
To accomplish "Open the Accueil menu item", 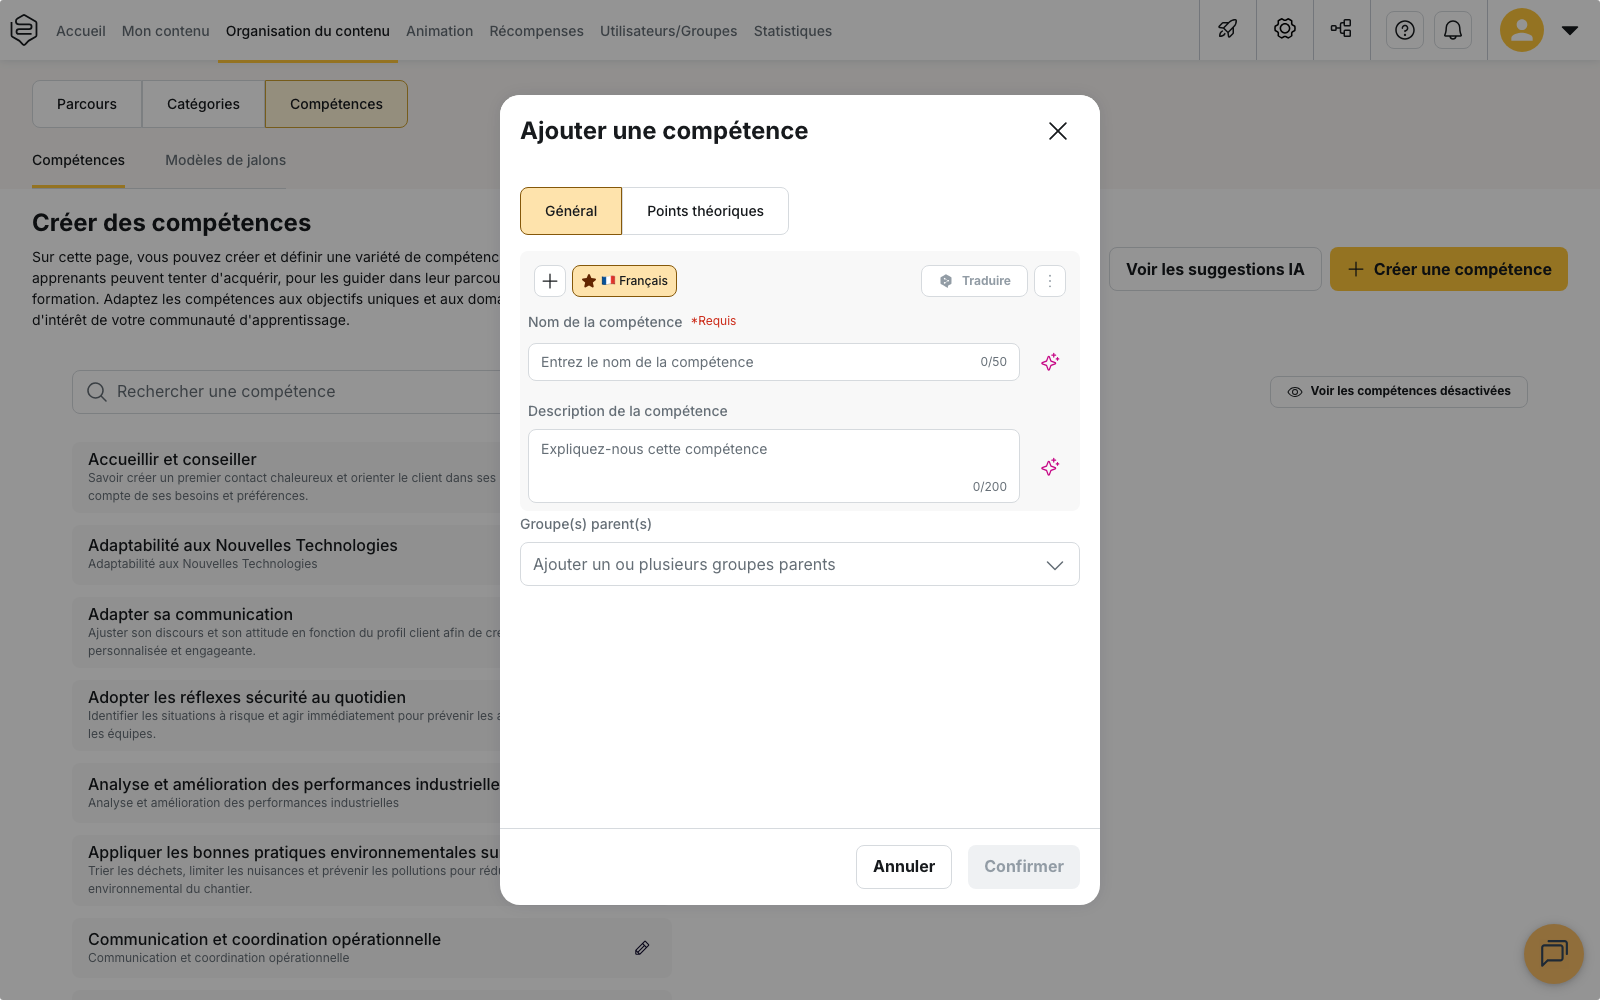I will click(x=81, y=31).
